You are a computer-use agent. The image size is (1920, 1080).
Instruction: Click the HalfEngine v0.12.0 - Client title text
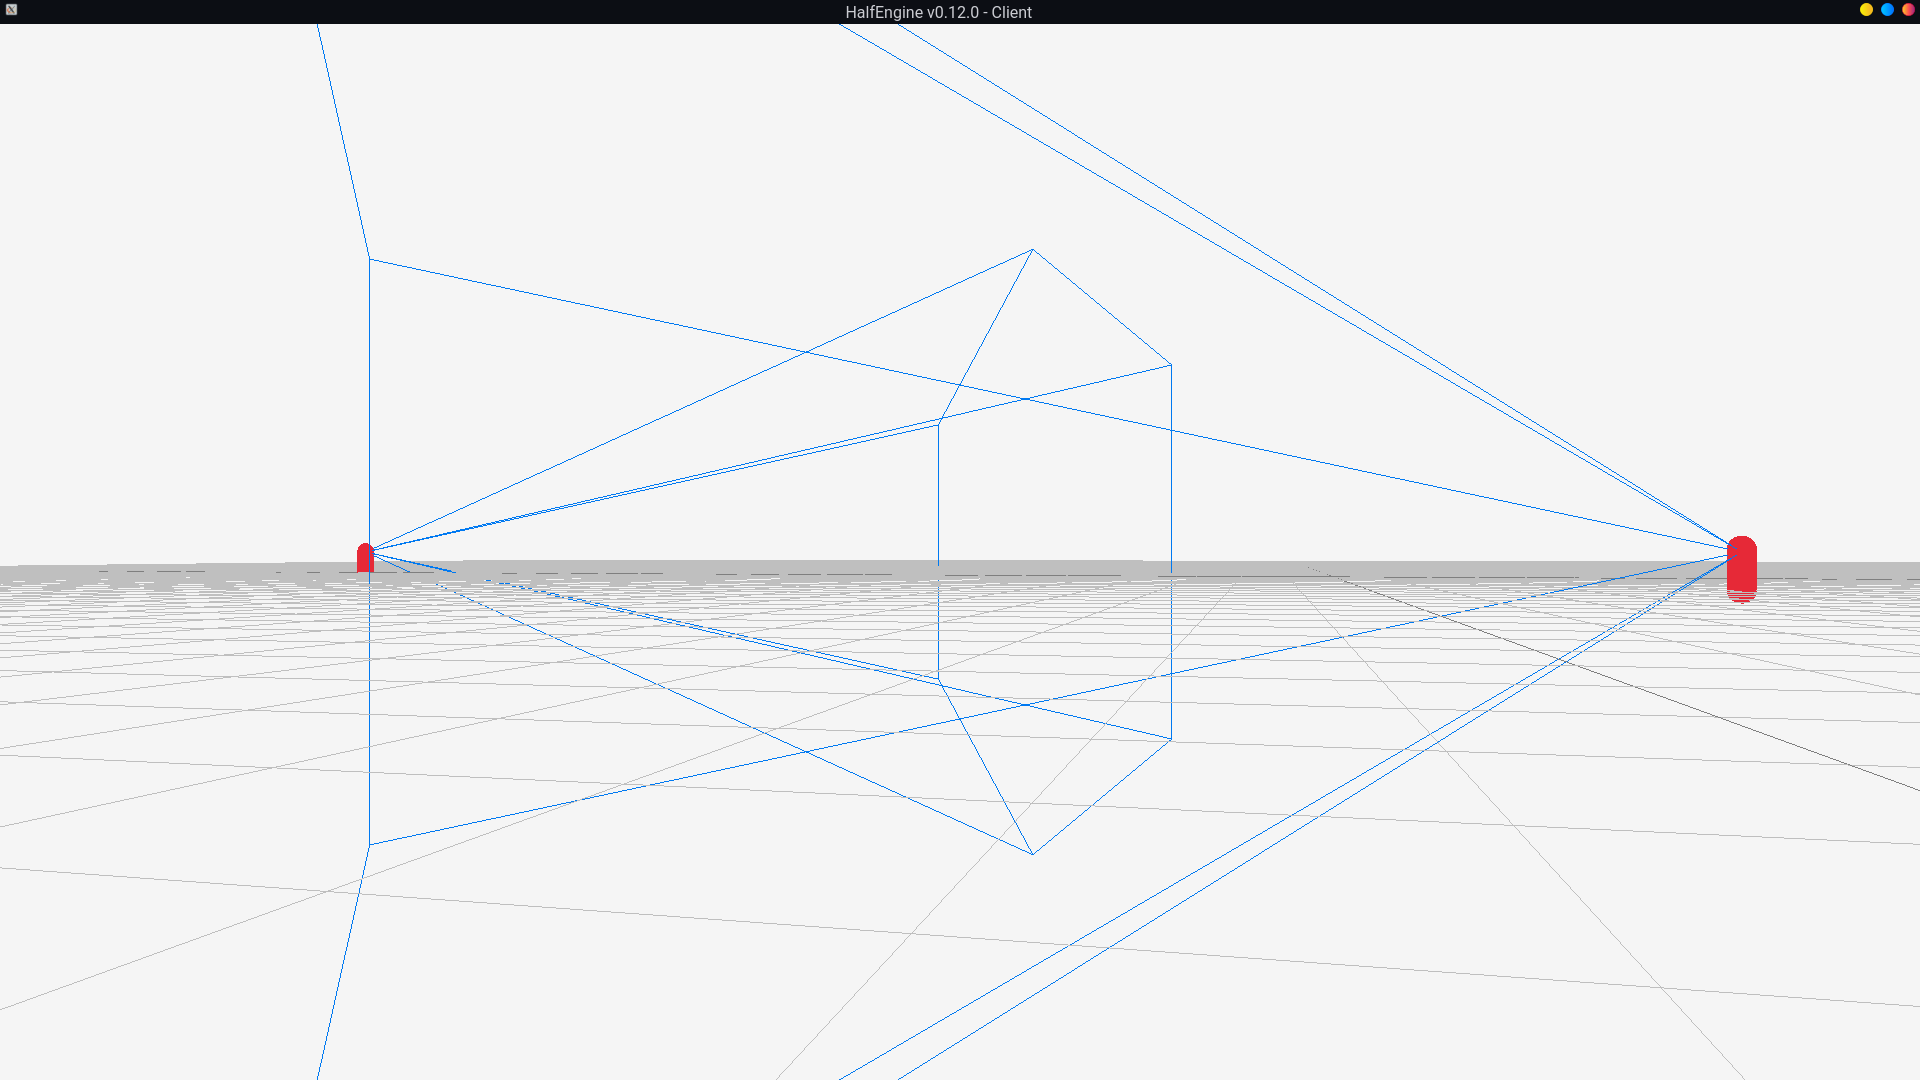coord(938,12)
